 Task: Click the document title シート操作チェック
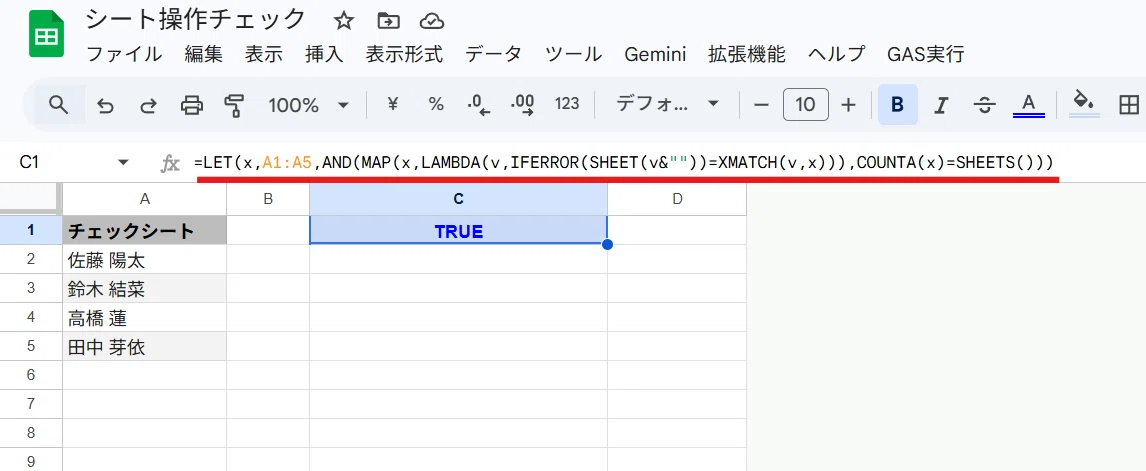pos(196,20)
